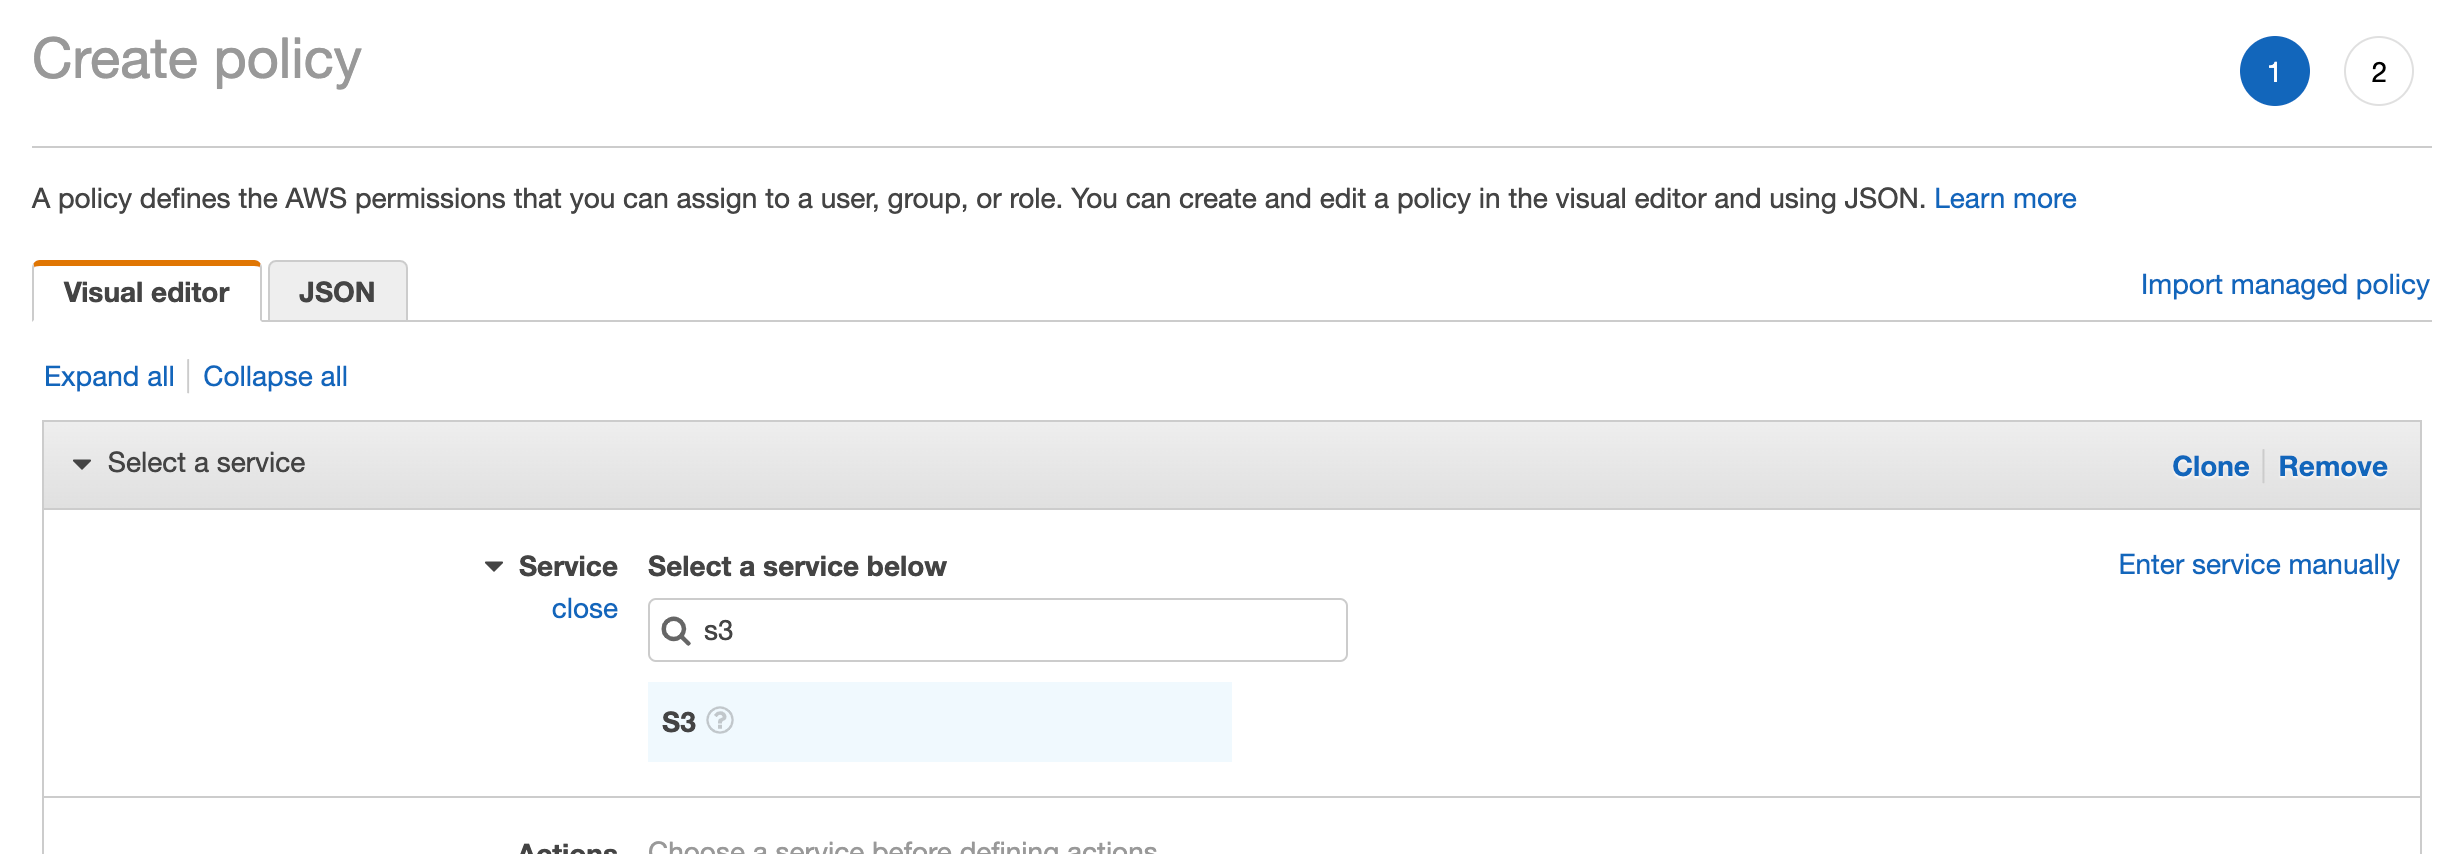
Task: Clone the permission block
Action: point(2210,466)
